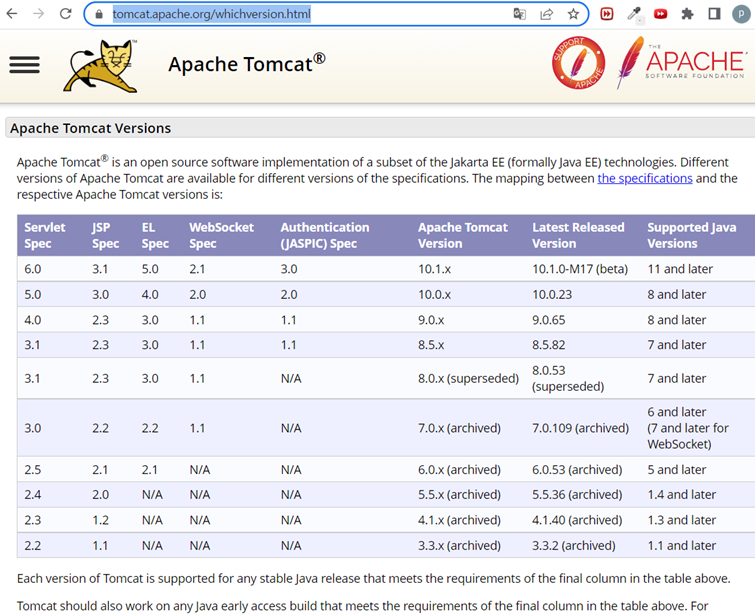The height and width of the screenshot is (615, 755).
Task: Click the 5.5.36 (archived) cell
Action: pyautogui.click(x=577, y=495)
